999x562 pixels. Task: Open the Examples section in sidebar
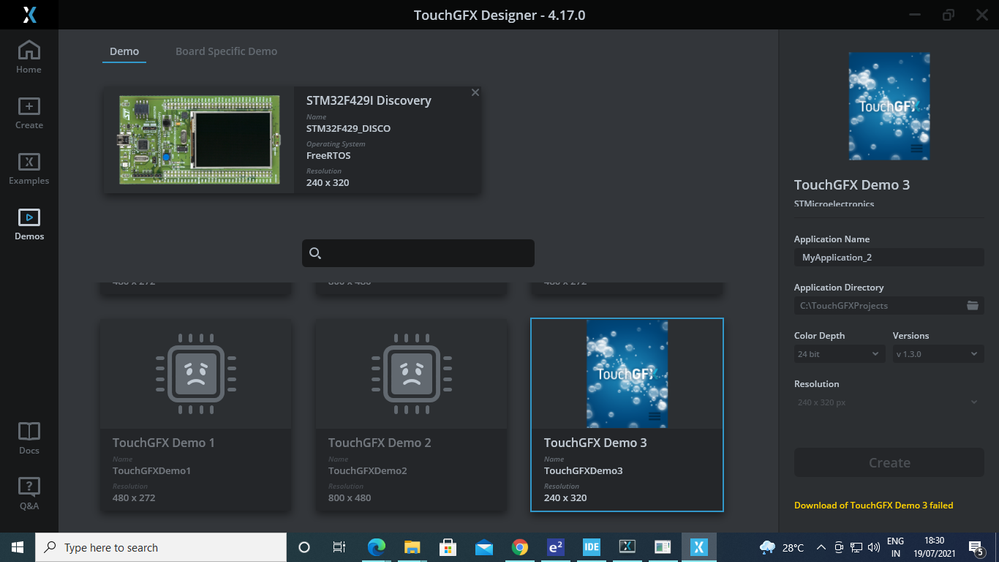[x=29, y=169]
